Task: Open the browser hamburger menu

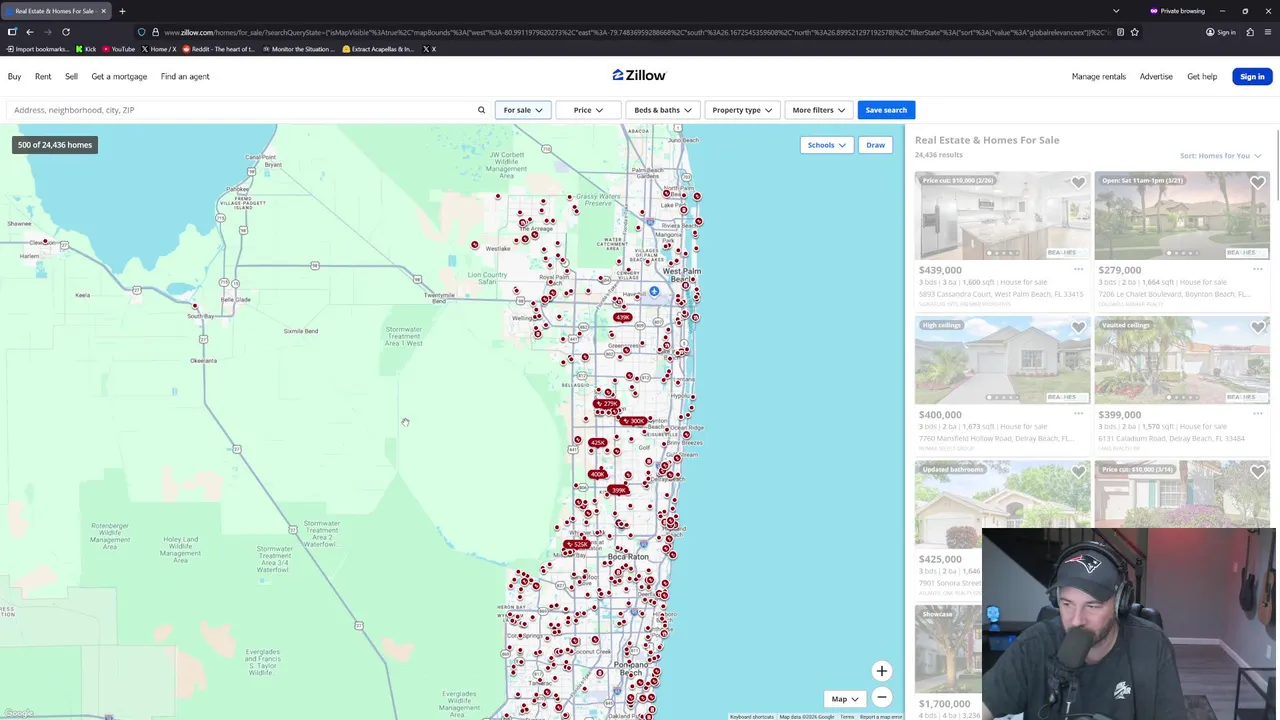Action: (x=1267, y=32)
